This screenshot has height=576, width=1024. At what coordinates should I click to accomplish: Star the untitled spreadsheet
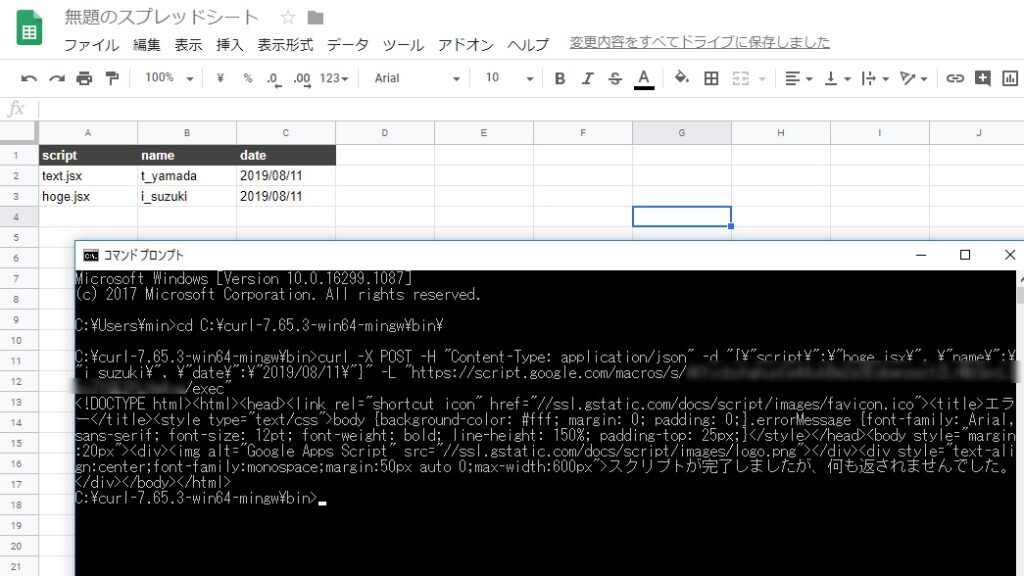click(288, 18)
